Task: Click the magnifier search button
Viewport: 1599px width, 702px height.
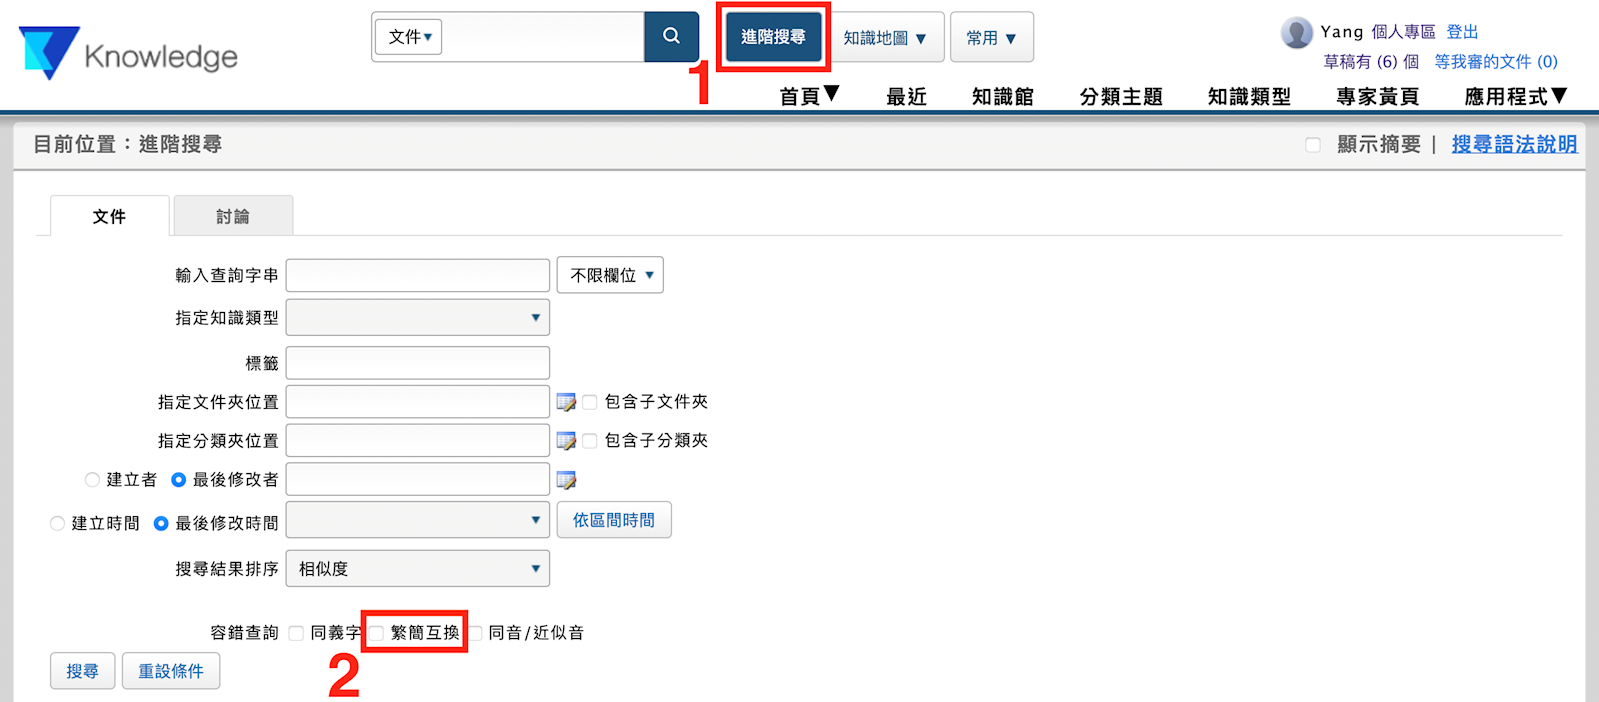Action: pos(671,37)
